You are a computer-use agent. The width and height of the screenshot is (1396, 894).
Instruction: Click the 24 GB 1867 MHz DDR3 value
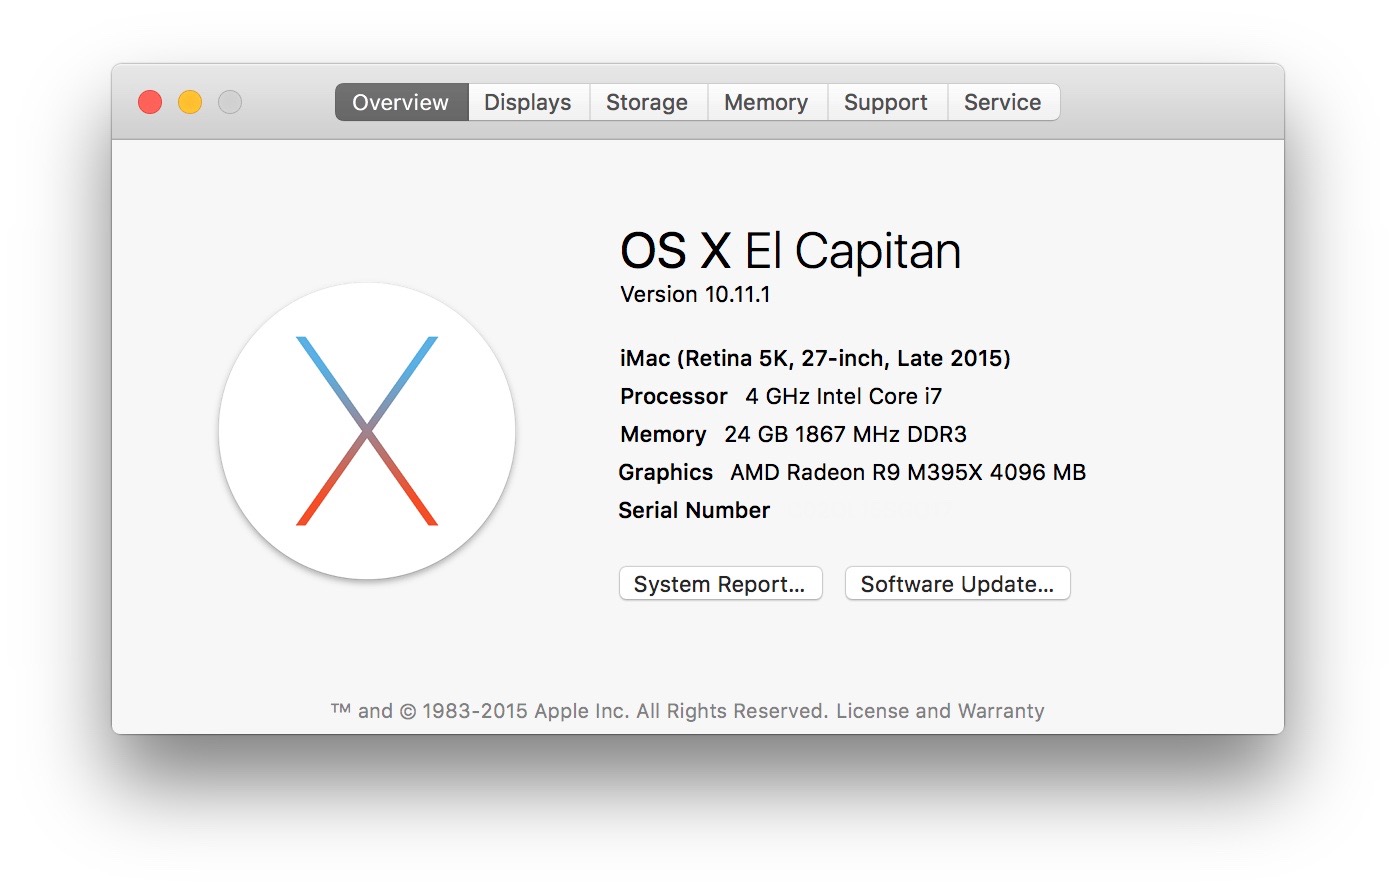(845, 435)
